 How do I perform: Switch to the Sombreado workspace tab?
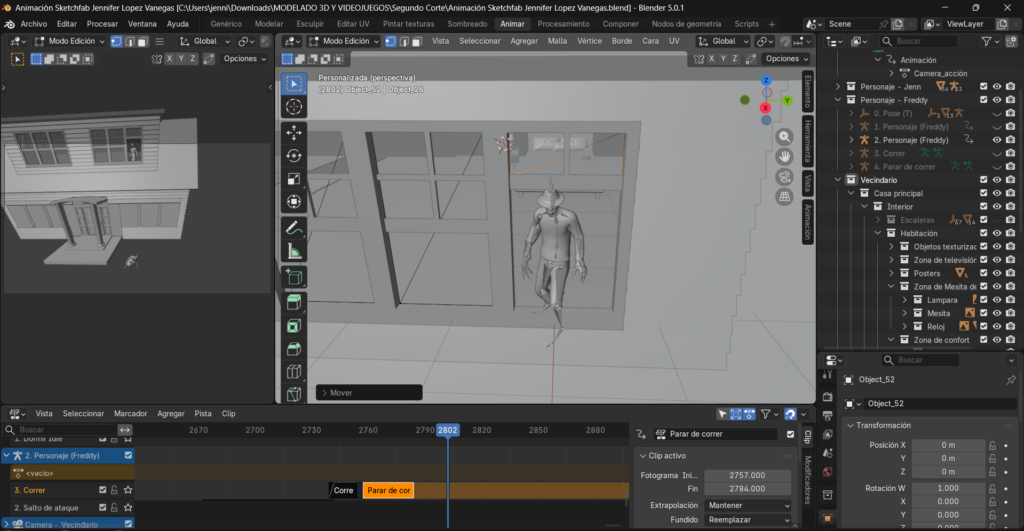pos(467,24)
